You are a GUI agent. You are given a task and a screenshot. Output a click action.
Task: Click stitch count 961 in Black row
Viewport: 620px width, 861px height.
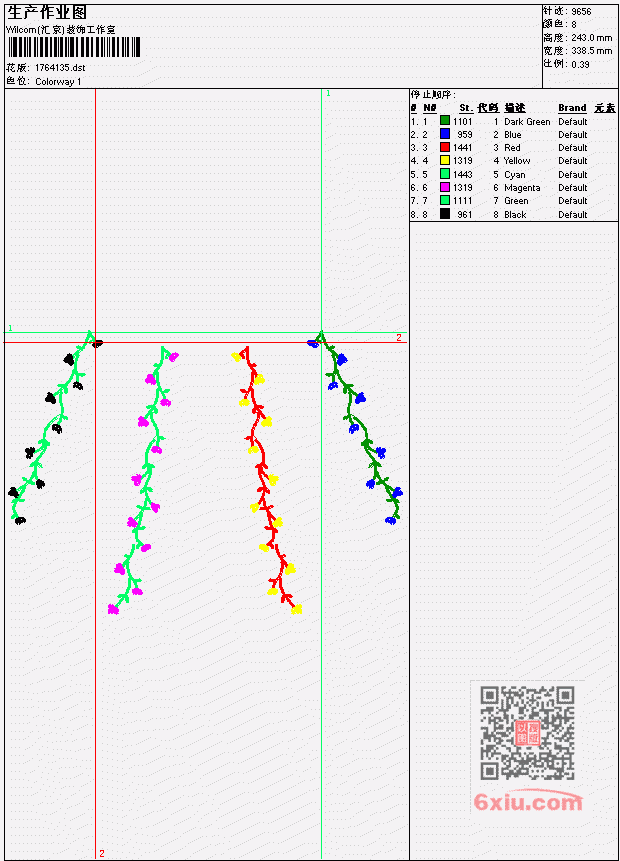465,215
